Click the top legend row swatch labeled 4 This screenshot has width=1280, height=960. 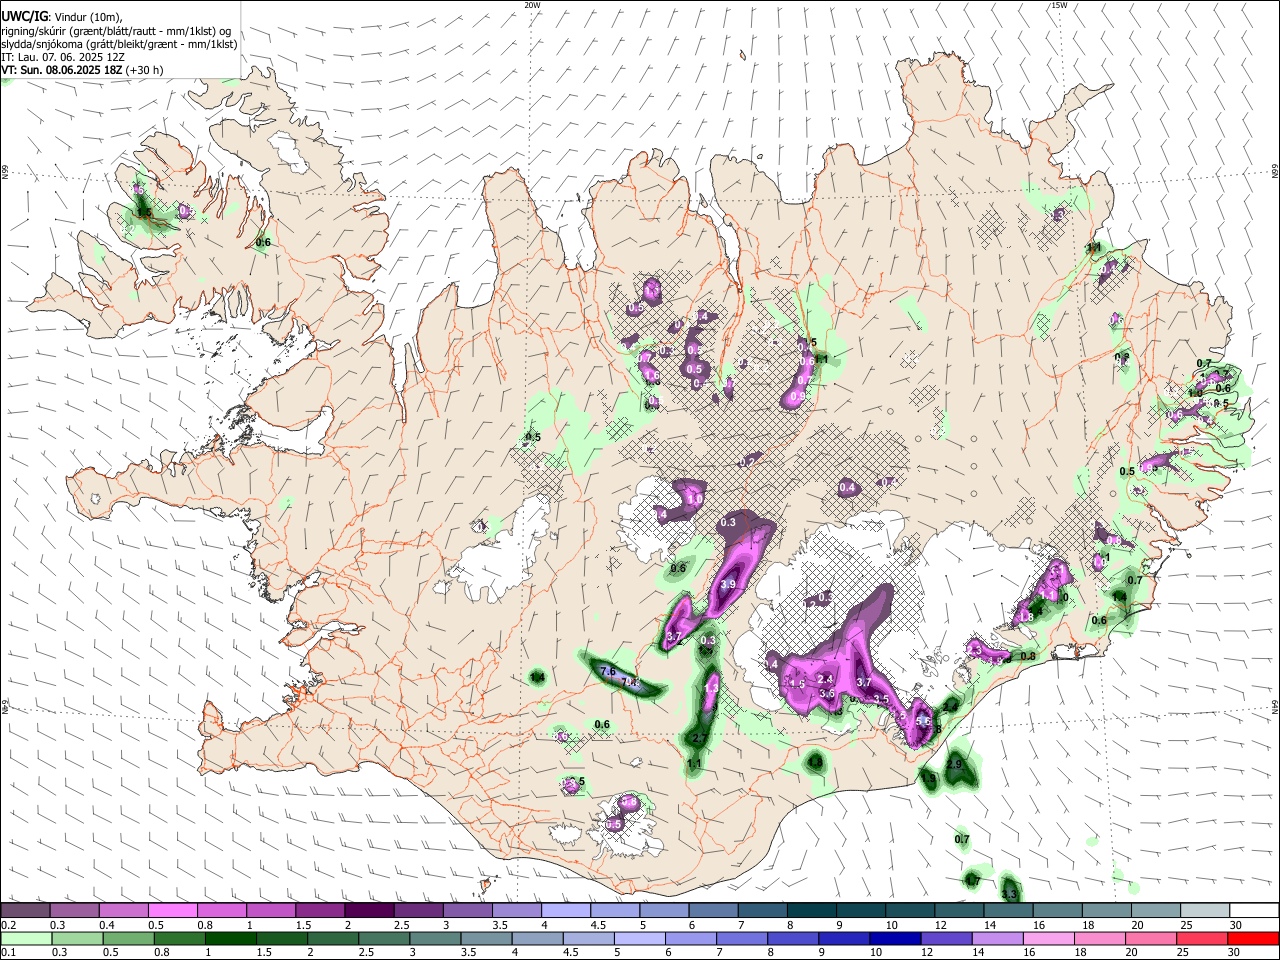click(565, 911)
